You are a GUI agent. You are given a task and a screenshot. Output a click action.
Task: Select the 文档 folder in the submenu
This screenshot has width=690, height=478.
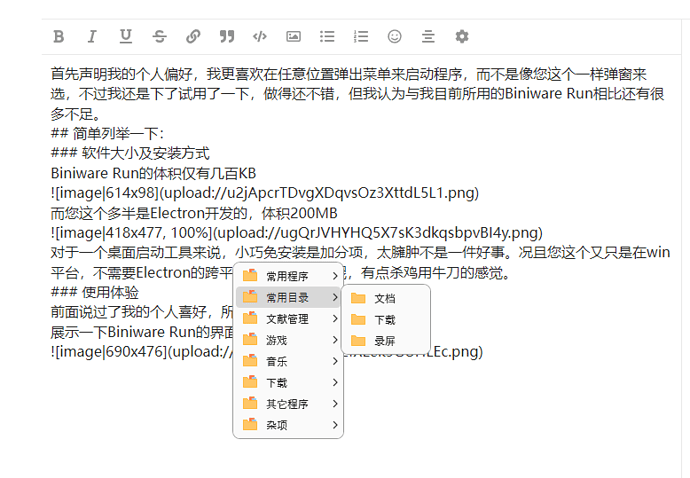[x=384, y=298]
